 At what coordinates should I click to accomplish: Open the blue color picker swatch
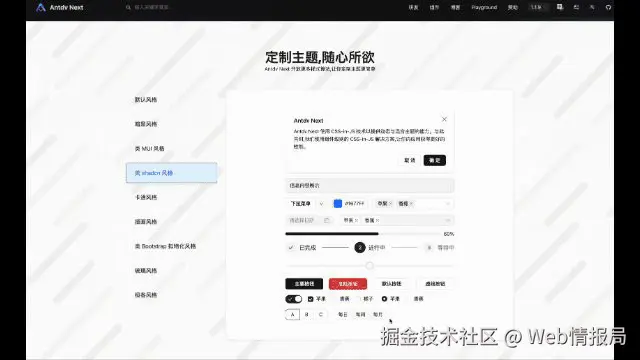tap(338, 203)
